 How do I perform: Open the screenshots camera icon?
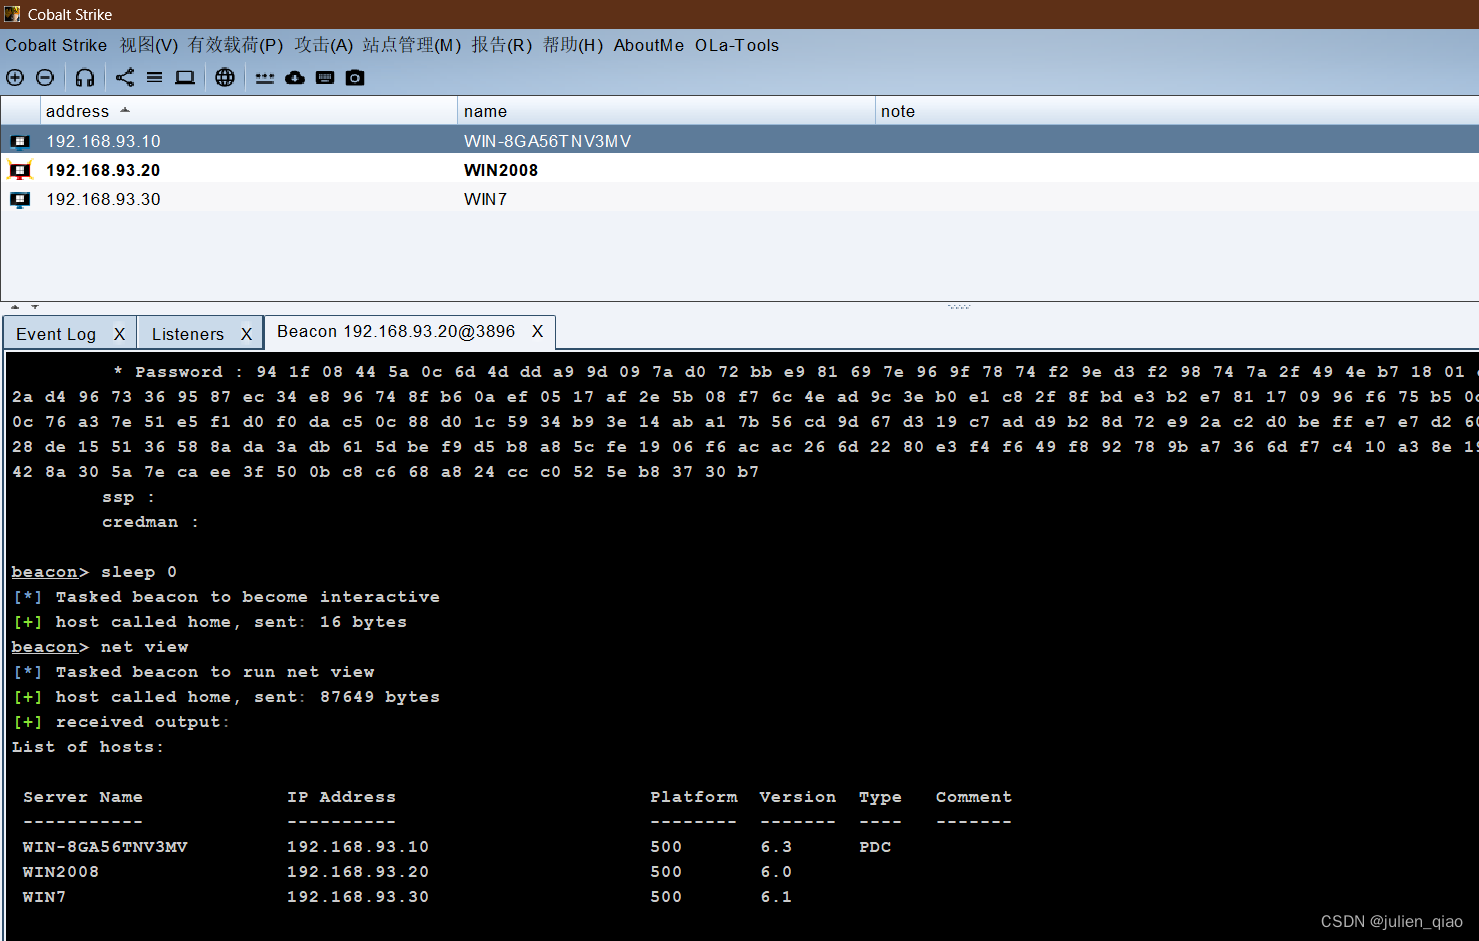coord(355,77)
